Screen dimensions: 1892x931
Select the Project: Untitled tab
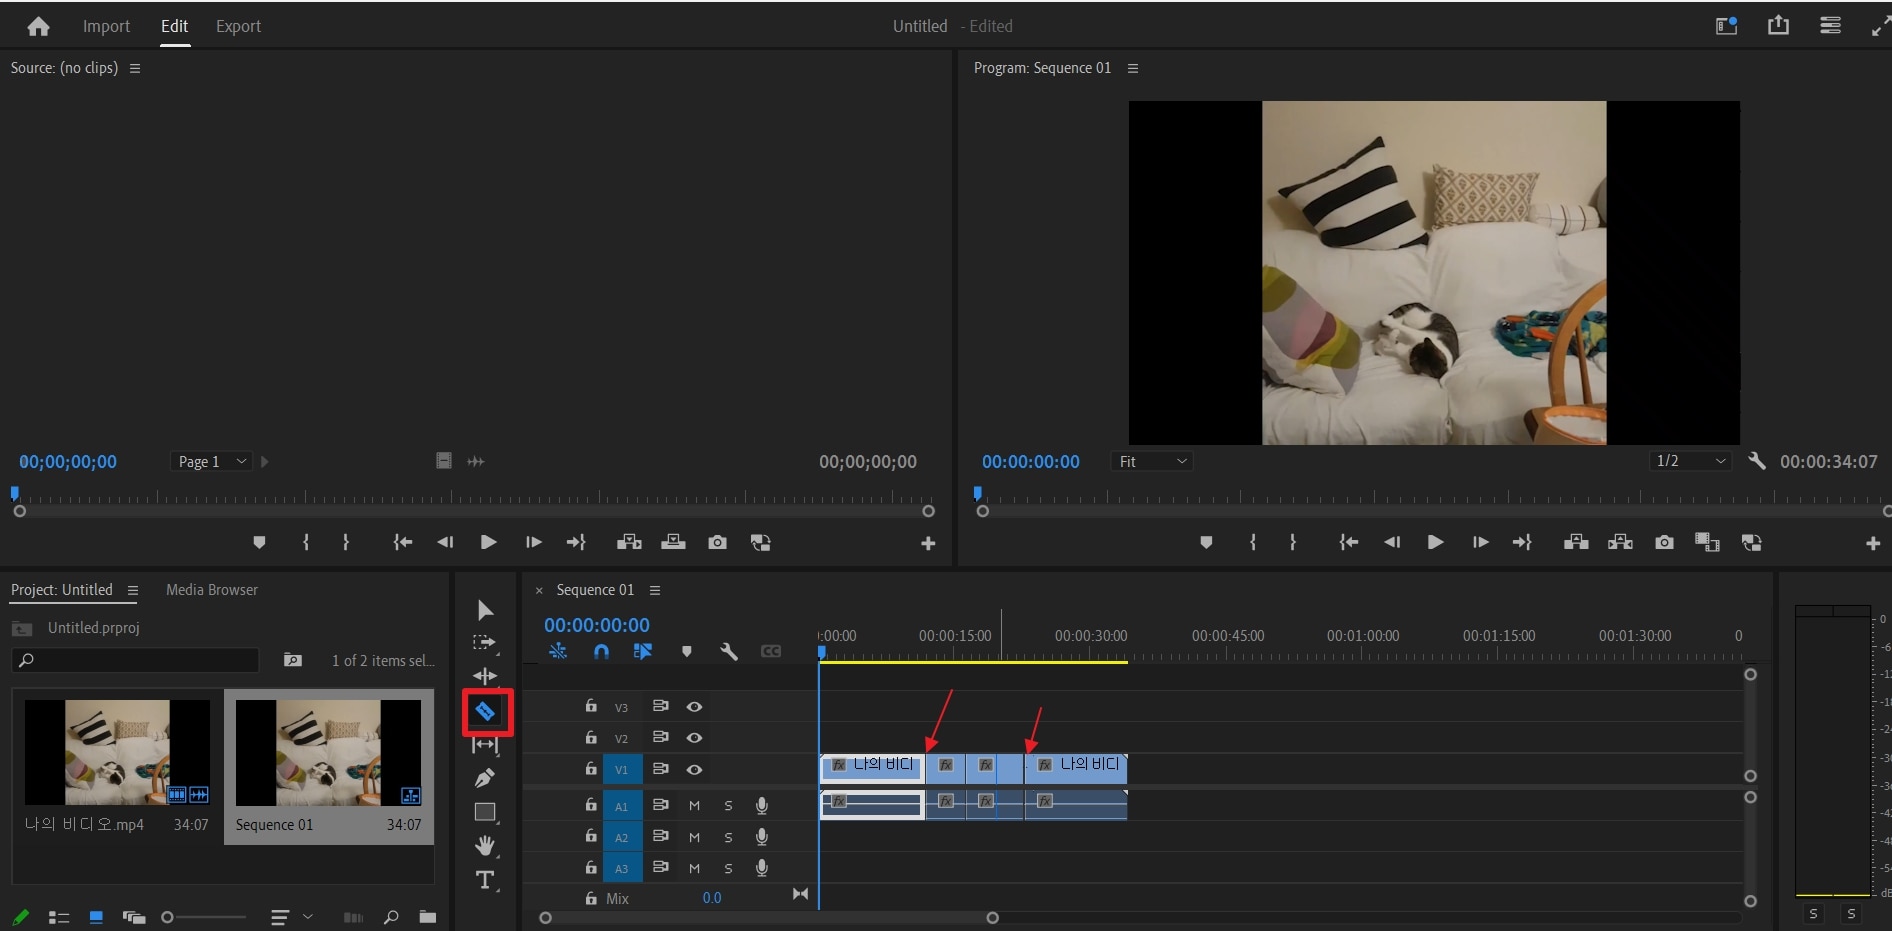coord(62,590)
